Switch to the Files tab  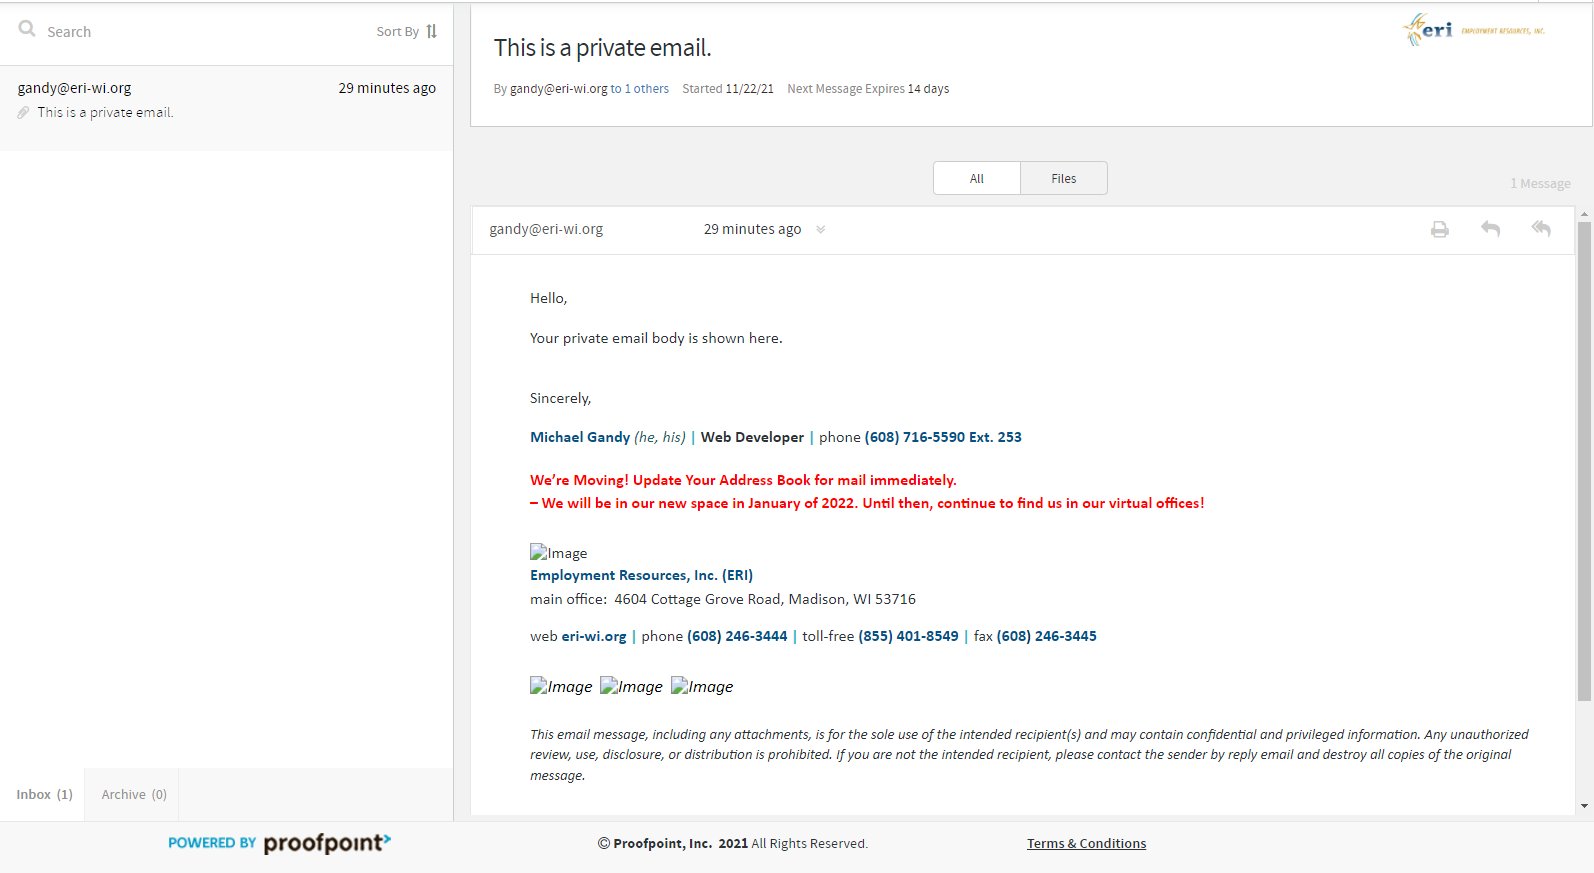tap(1063, 179)
